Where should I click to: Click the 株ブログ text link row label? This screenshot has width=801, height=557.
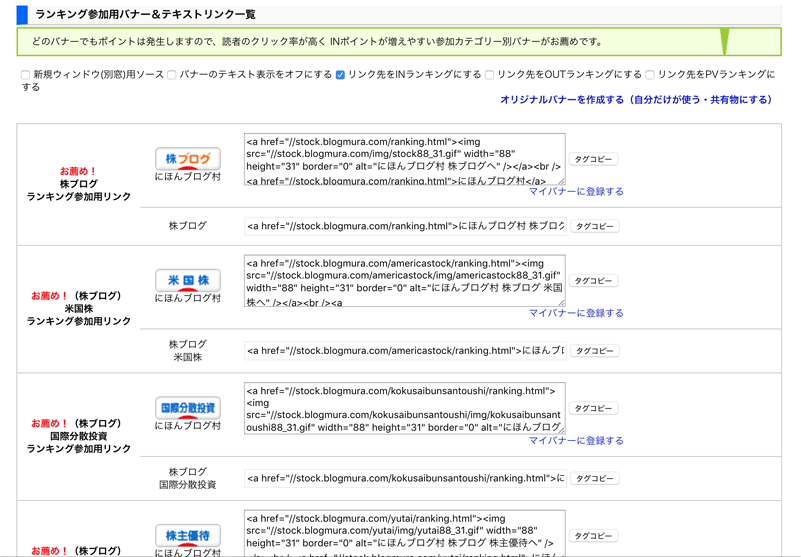[x=188, y=225]
